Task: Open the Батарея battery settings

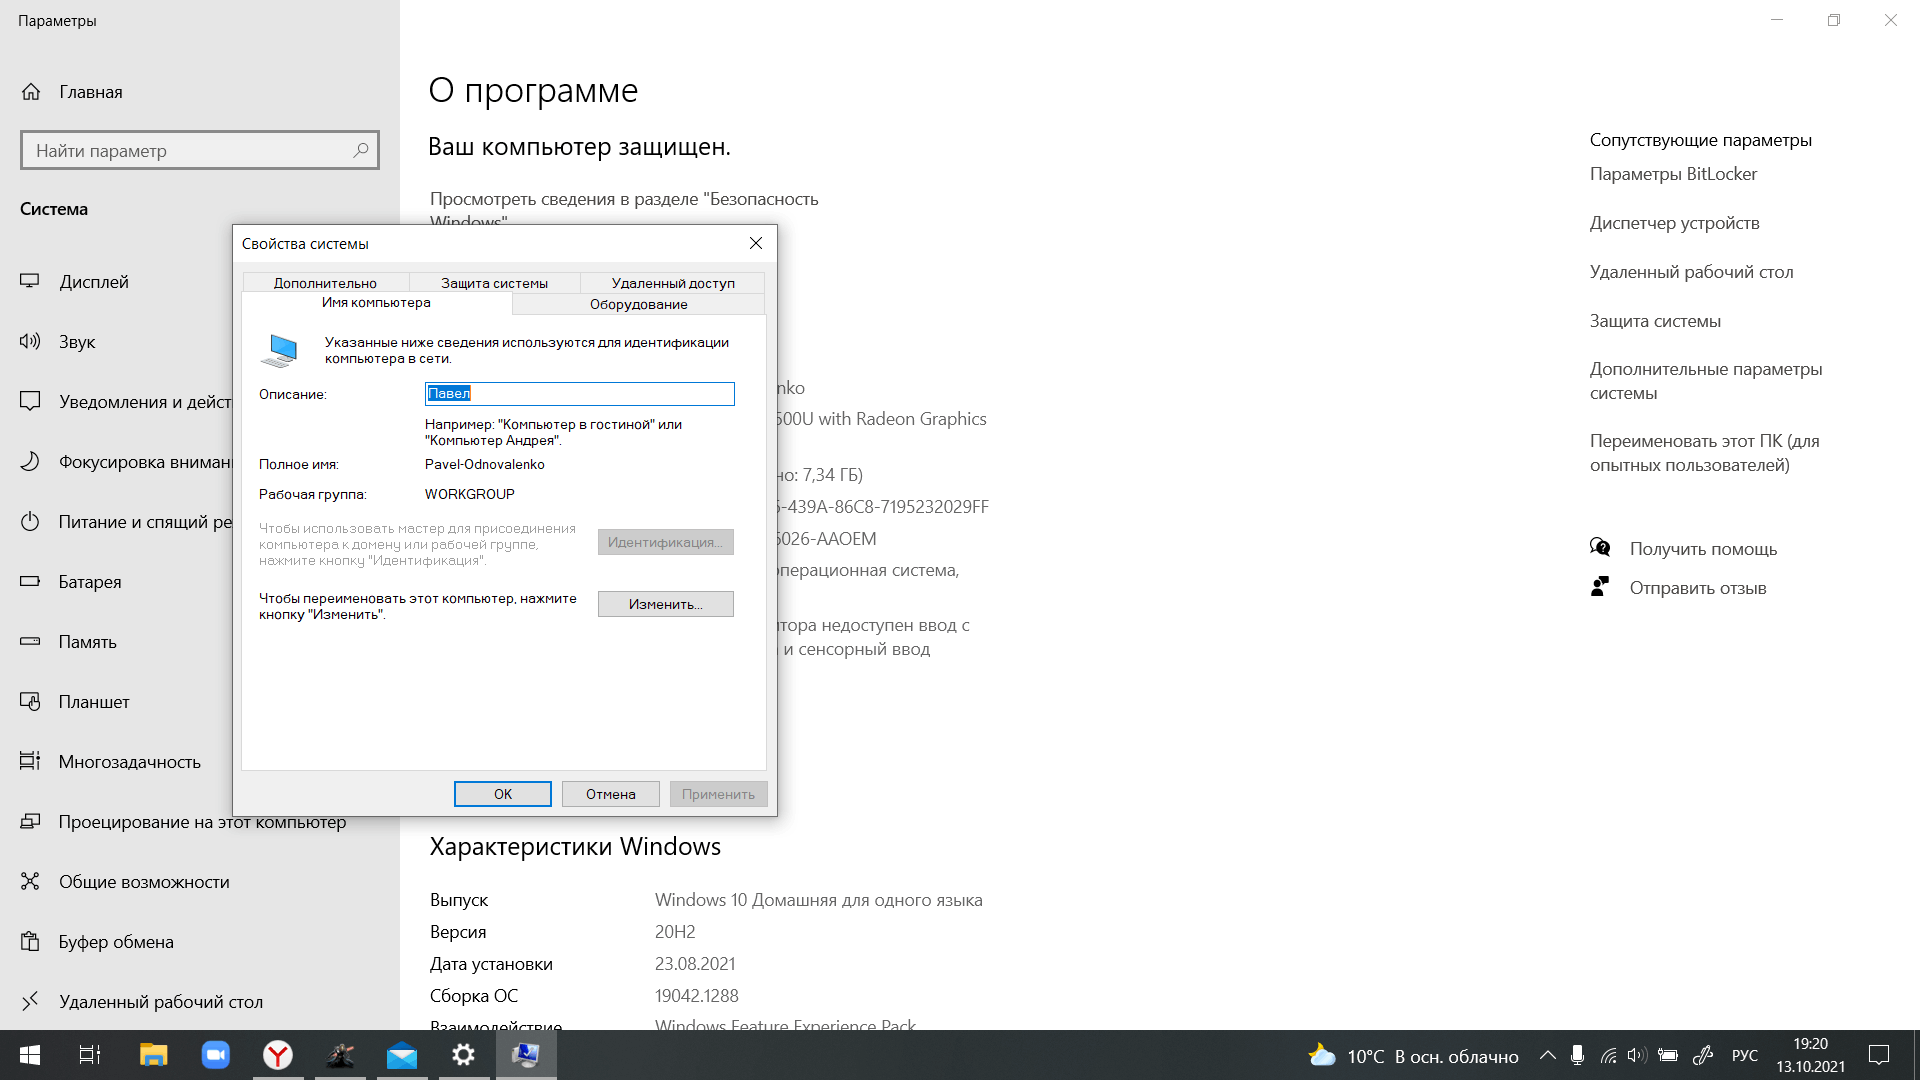Action: [x=89, y=582]
